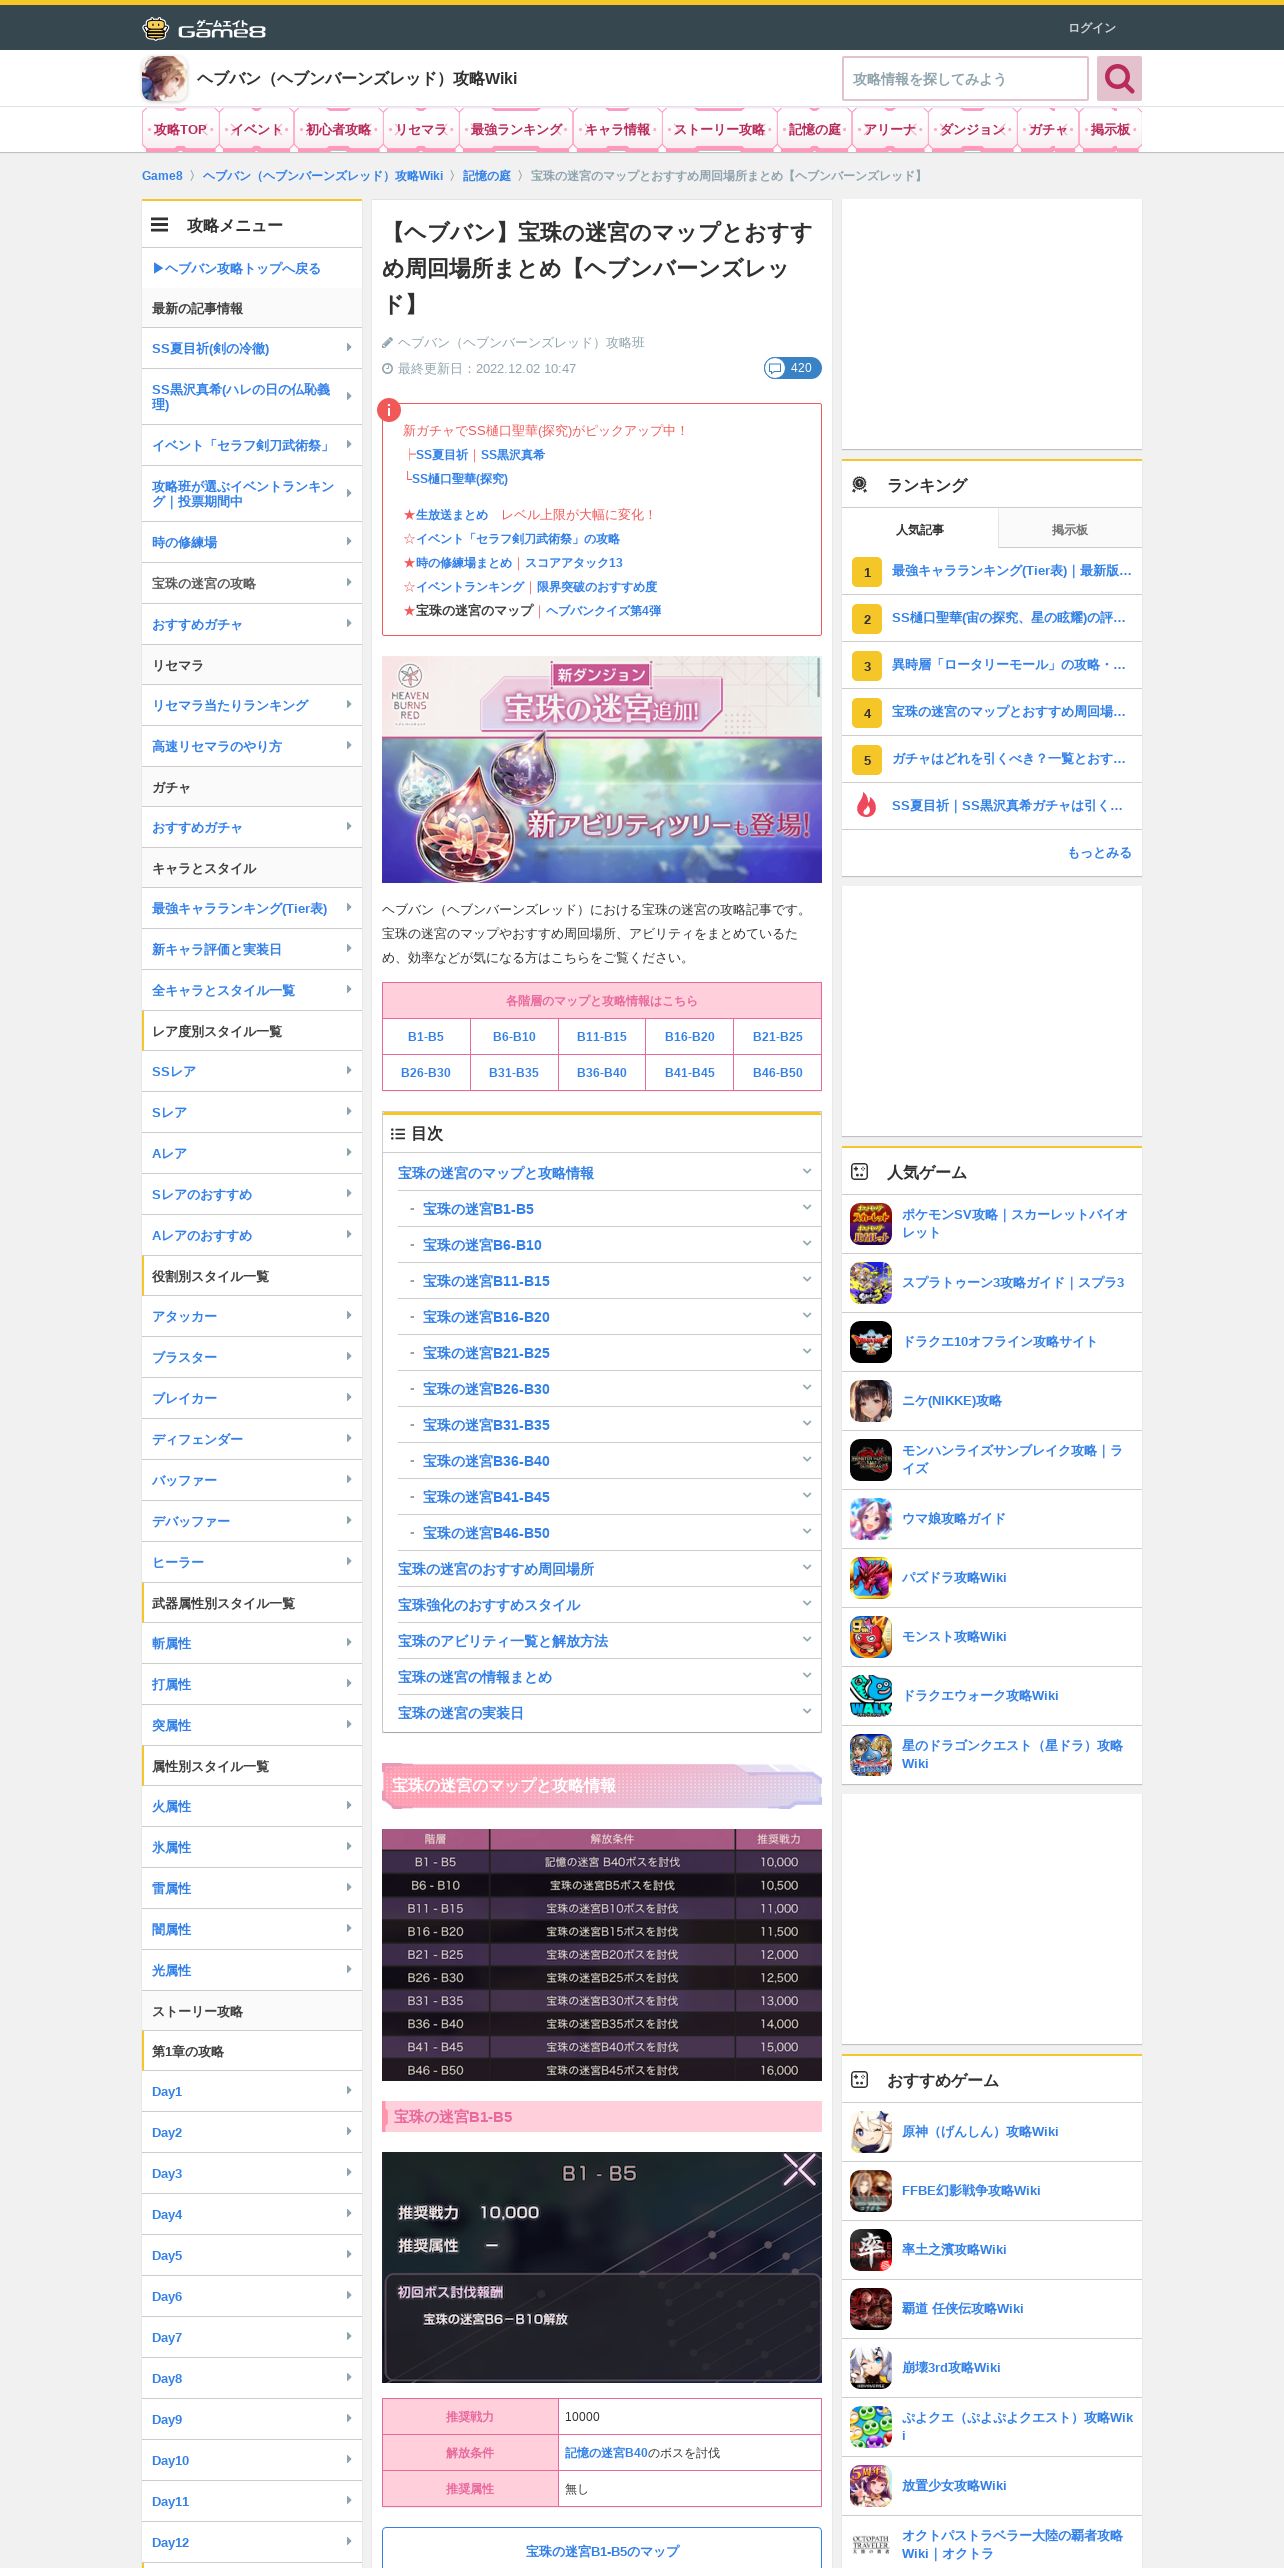Screen dimensions: 1284x2568
Task: Open the パズドラ攻略Wiki game icon
Action: (x=871, y=1578)
